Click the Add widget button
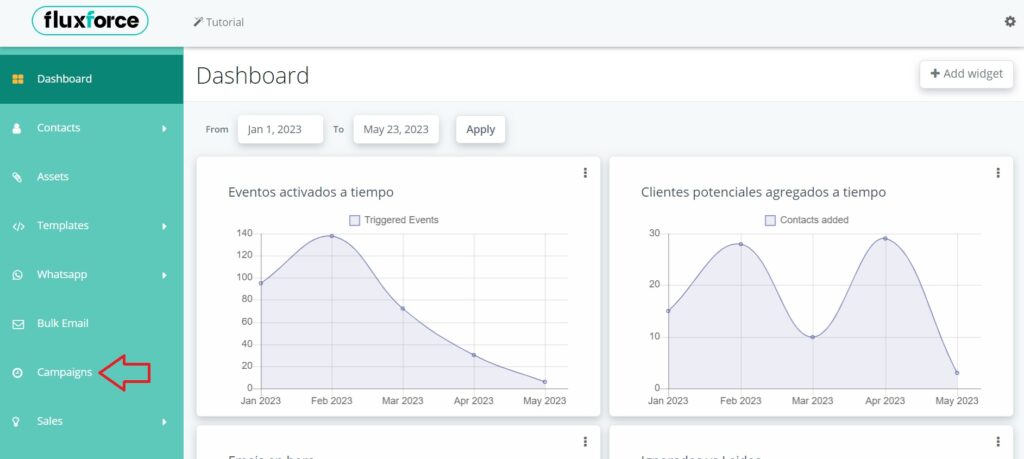This screenshot has width=1024, height=459. [967, 74]
